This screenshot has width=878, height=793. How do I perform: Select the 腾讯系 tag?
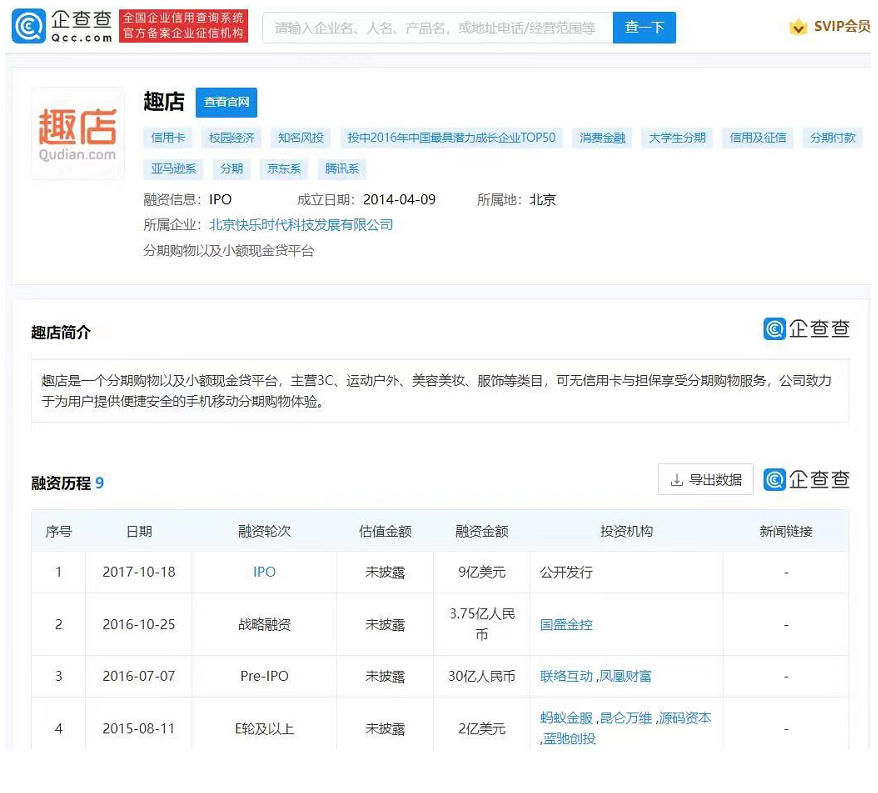pyautogui.click(x=342, y=169)
